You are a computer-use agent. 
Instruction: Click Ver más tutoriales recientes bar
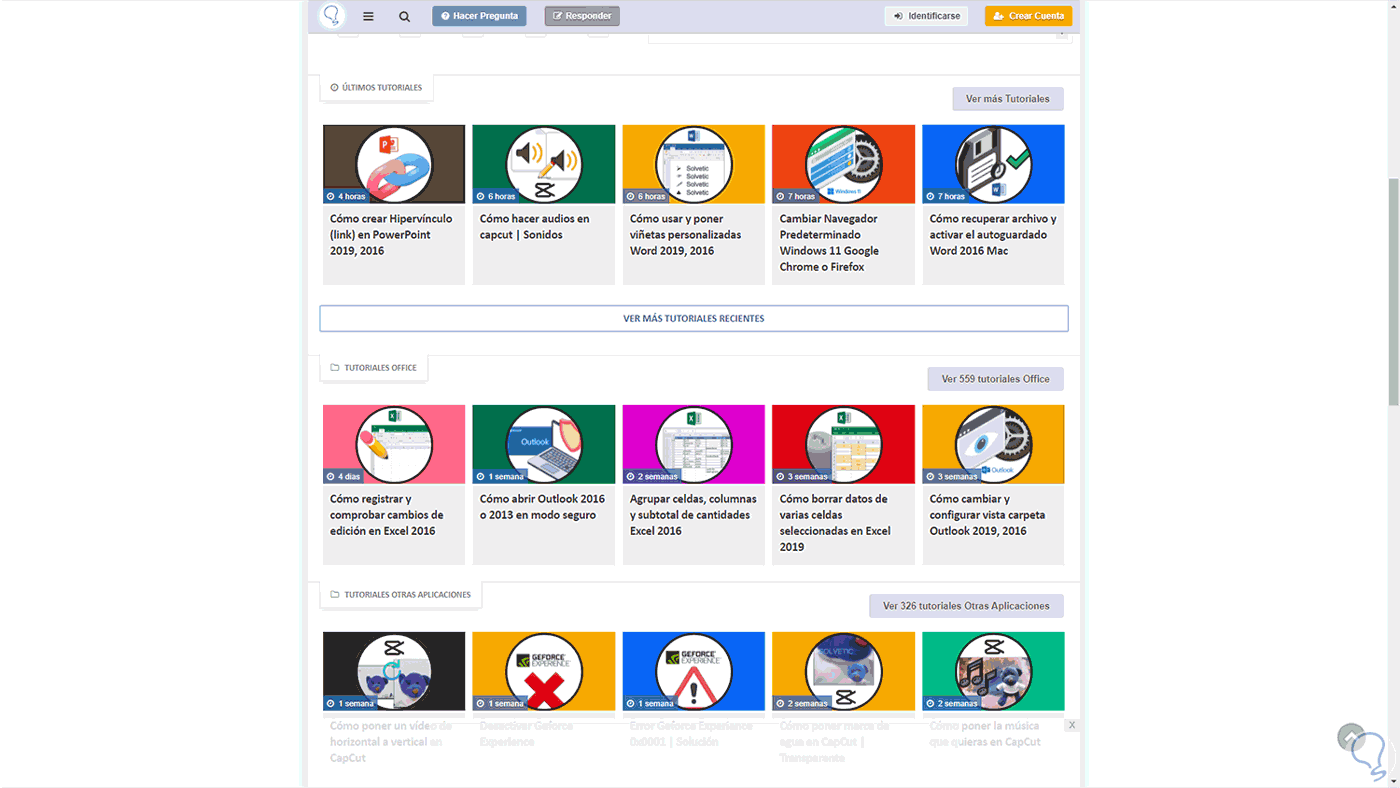(694, 318)
